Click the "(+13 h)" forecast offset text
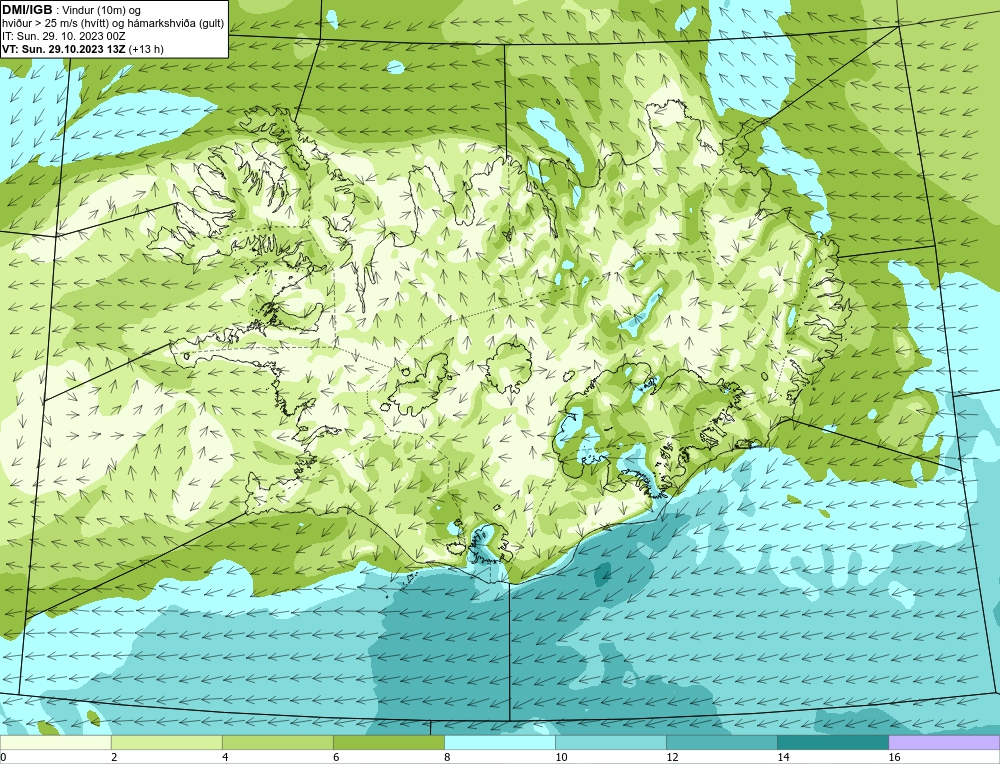 (x=146, y=49)
